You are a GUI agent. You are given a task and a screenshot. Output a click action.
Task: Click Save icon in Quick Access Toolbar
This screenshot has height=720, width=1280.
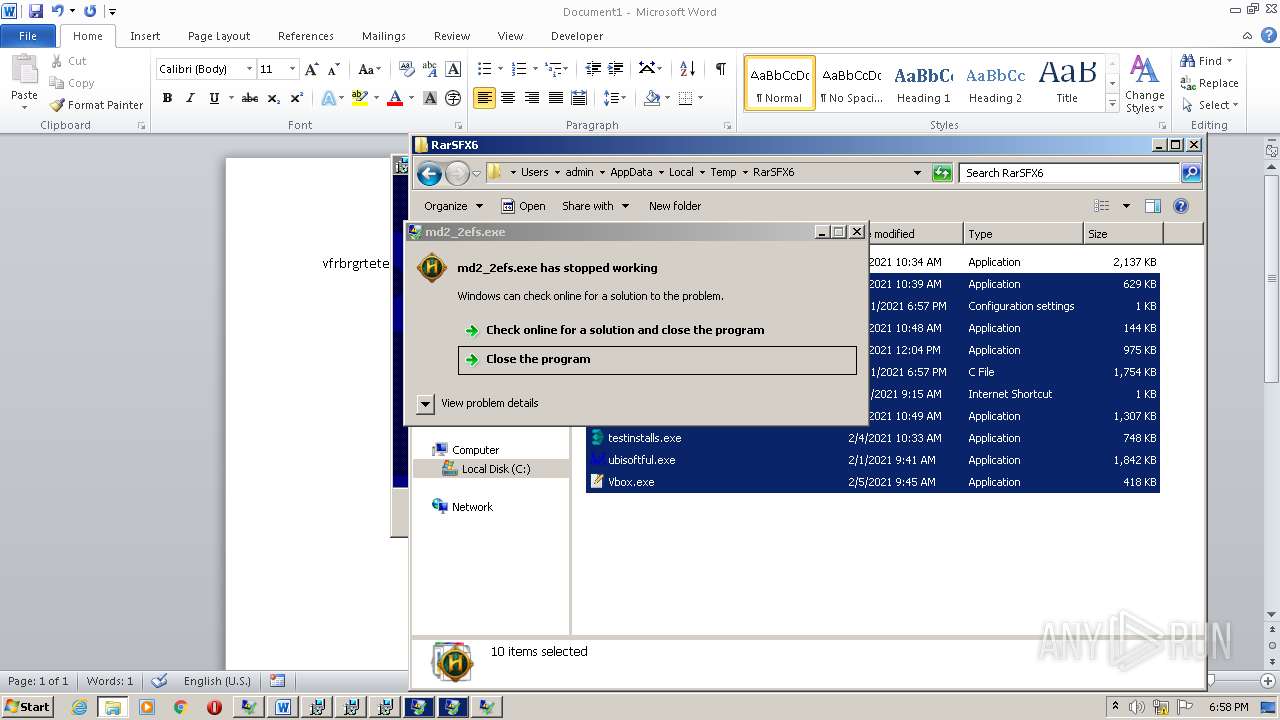pyautogui.click(x=36, y=11)
